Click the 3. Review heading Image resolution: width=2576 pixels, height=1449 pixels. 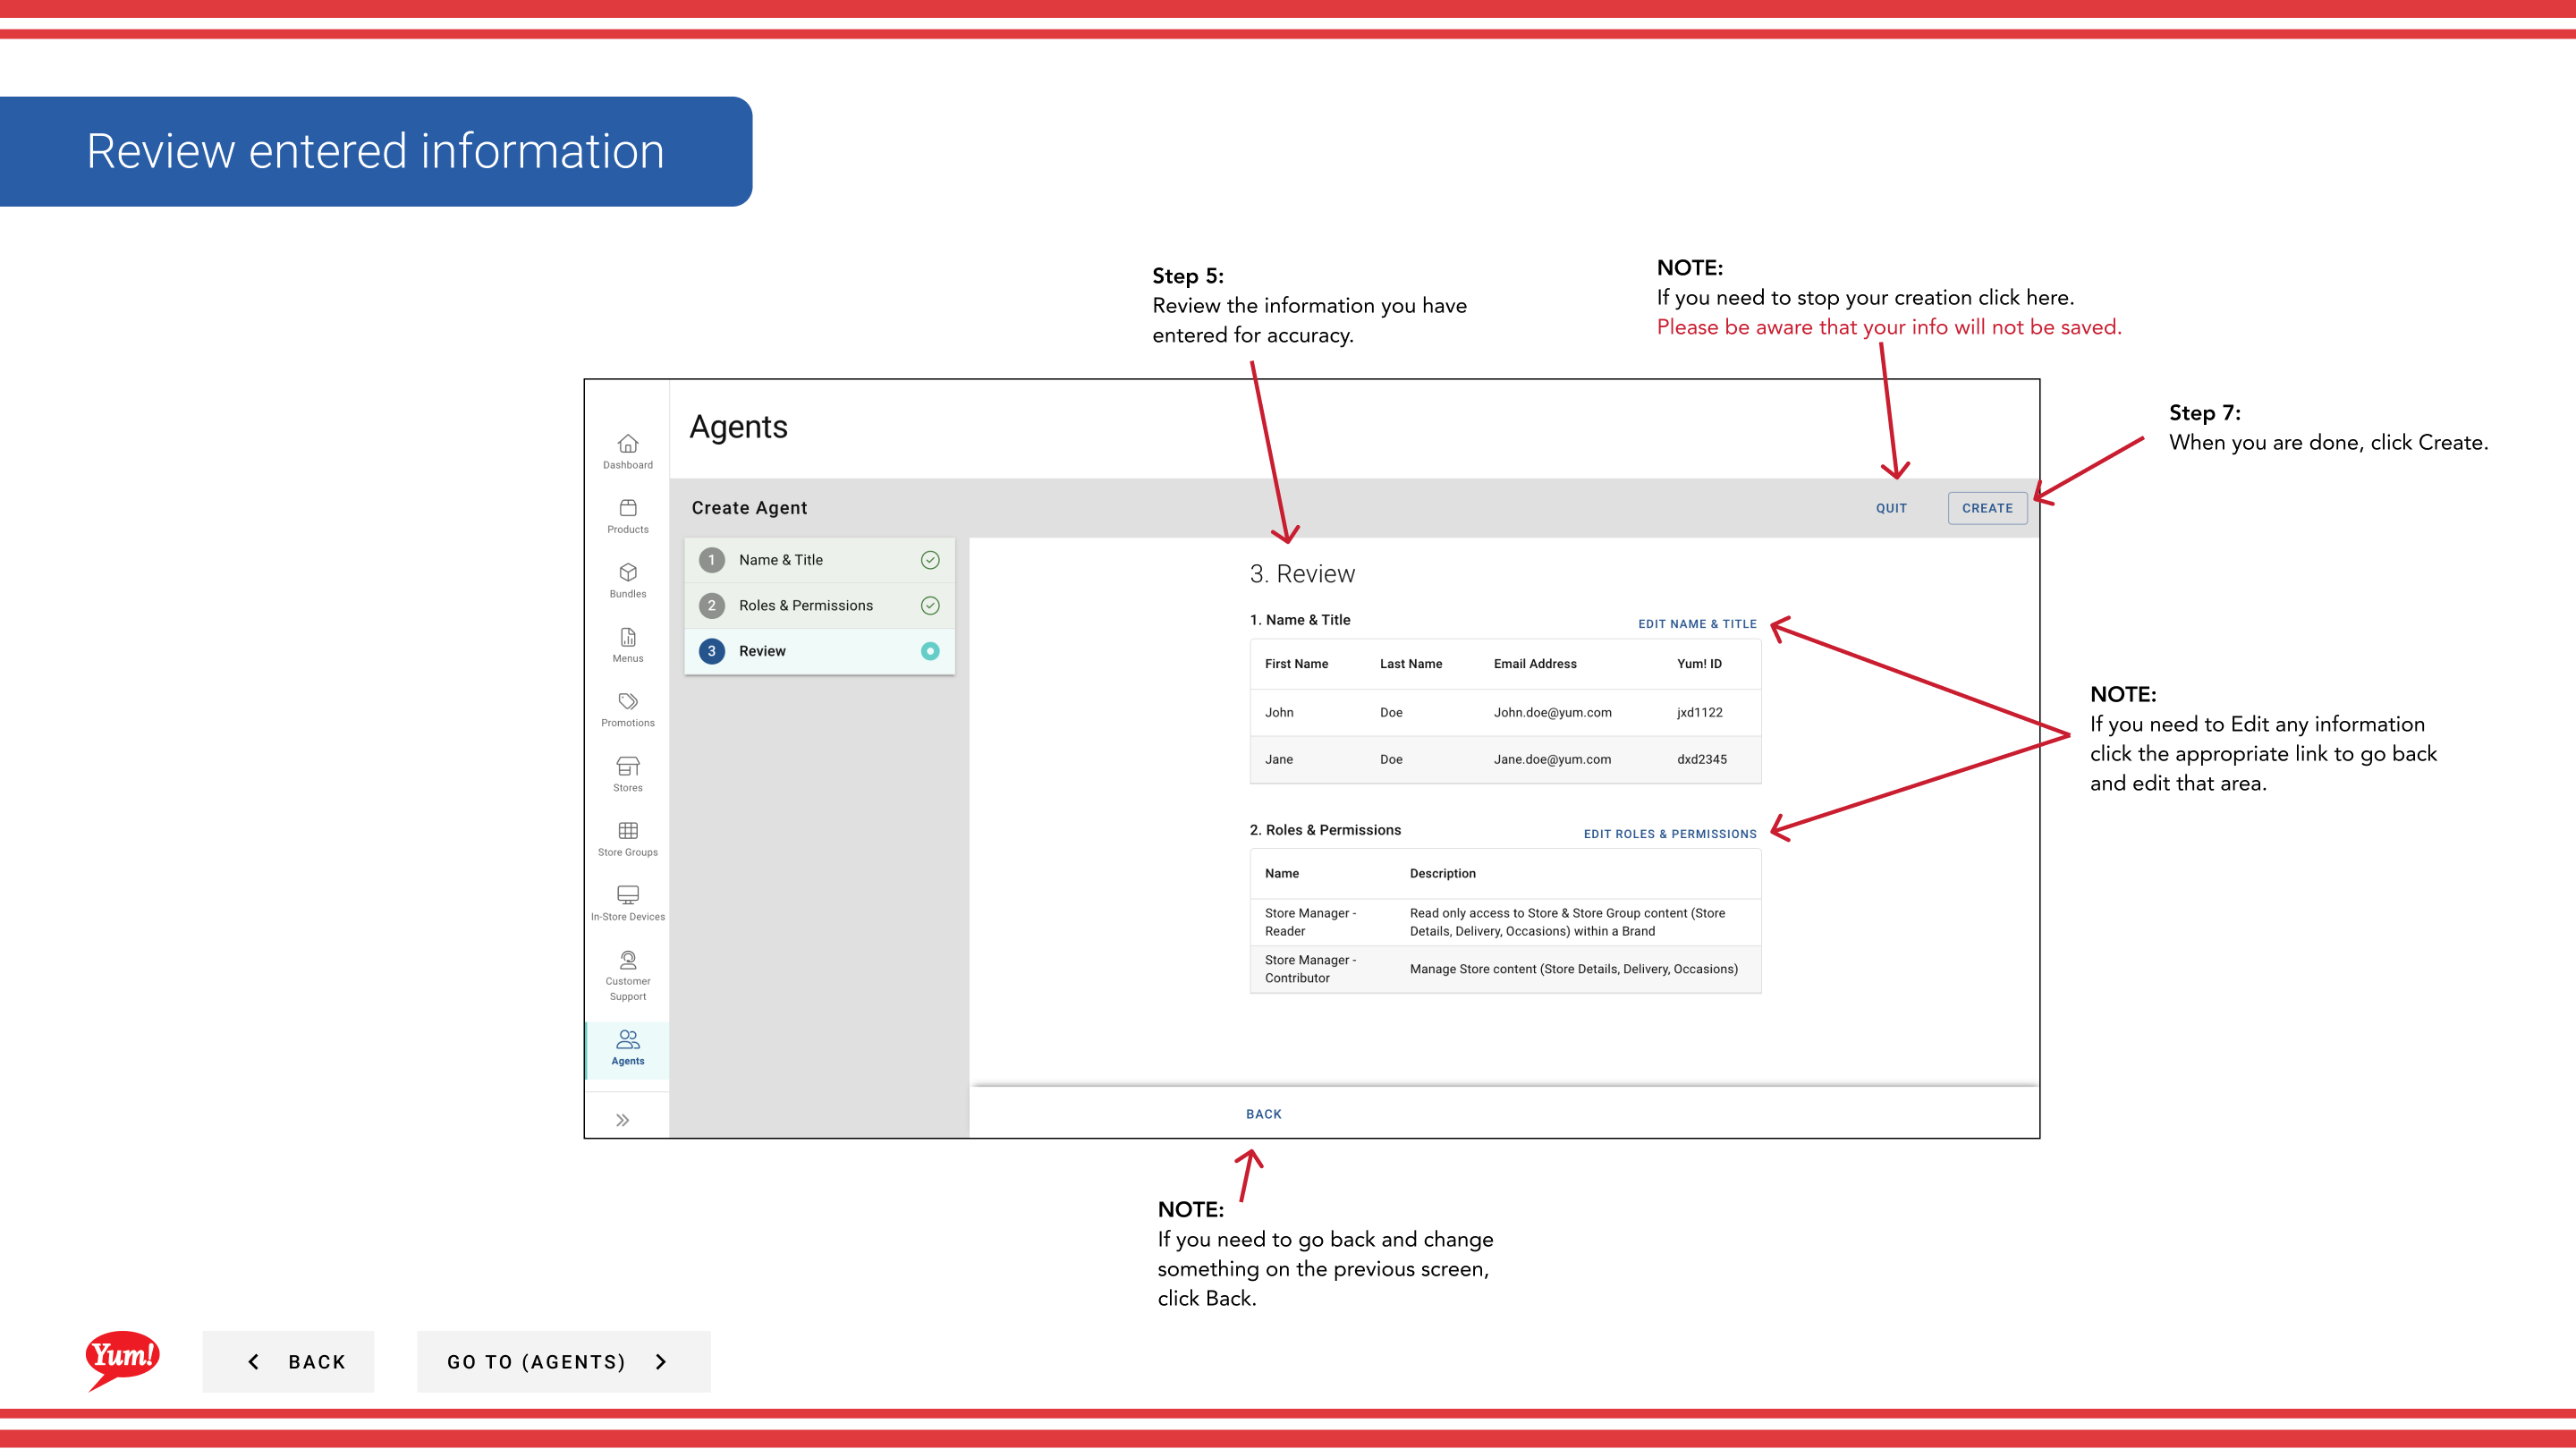pos(1302,574)
